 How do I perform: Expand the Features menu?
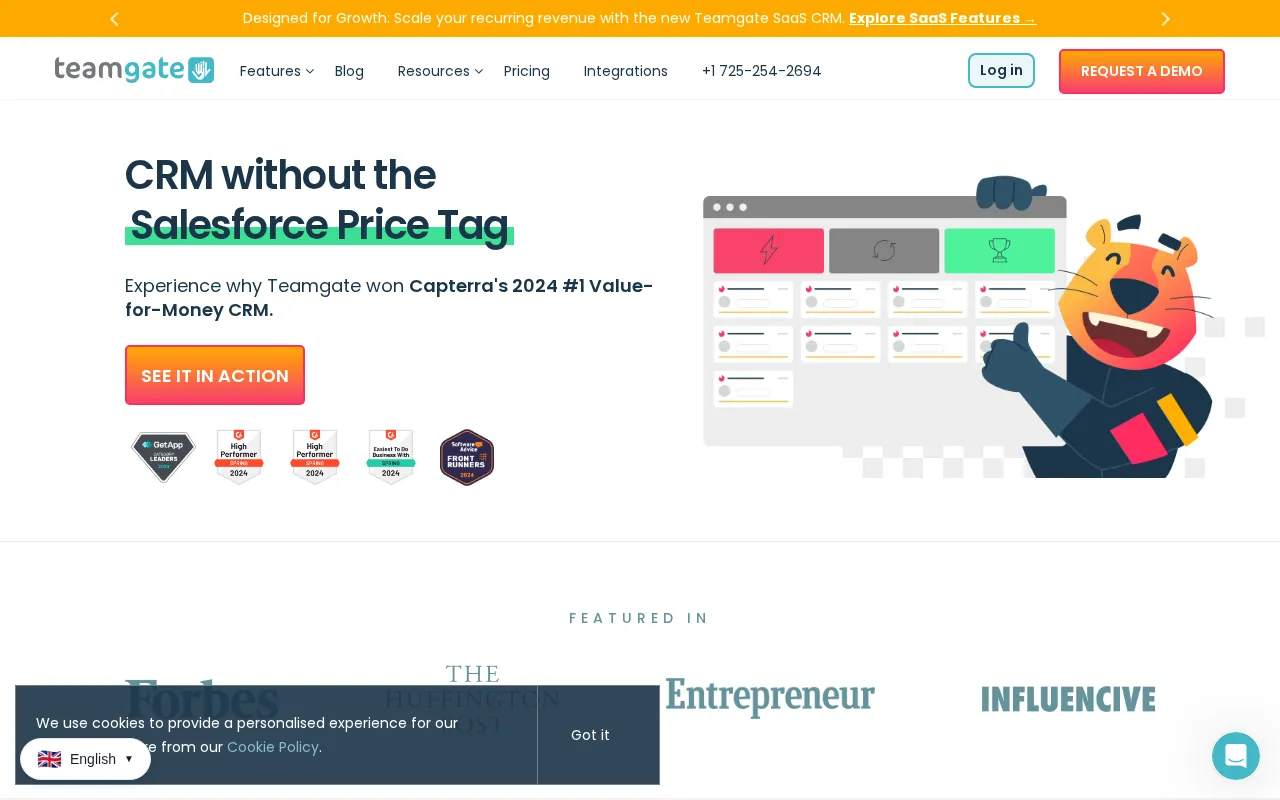[277, 71]
